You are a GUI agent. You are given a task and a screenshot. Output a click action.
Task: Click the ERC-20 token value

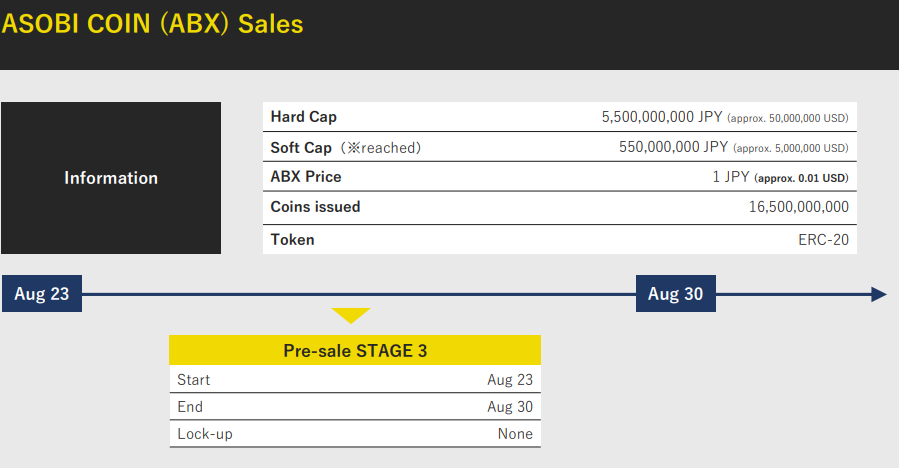(x=825, y=240)
